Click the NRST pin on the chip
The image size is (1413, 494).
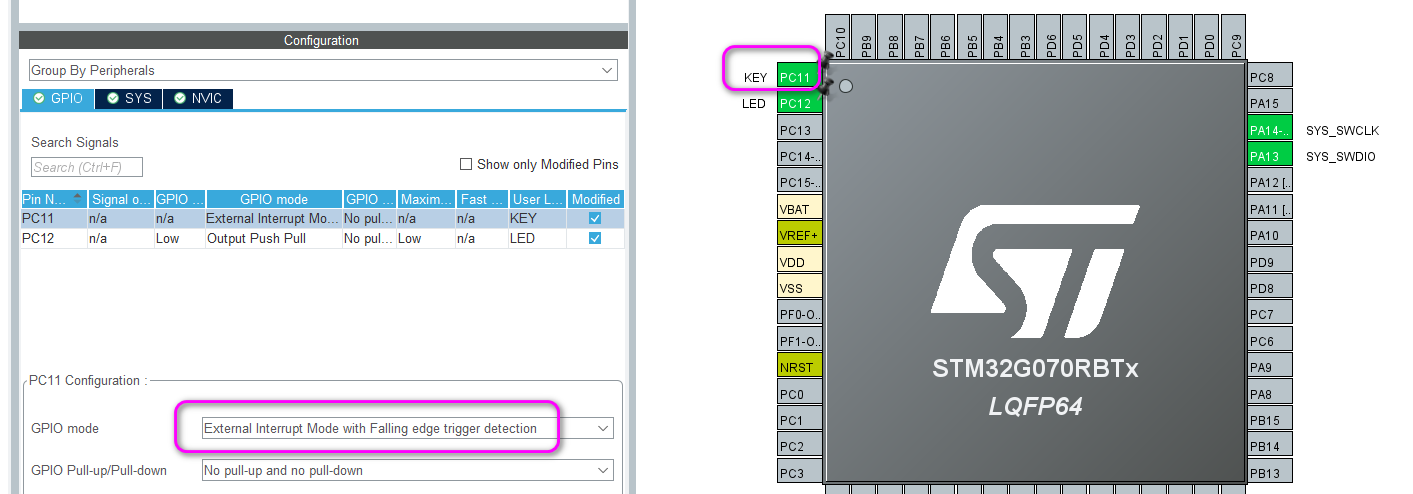pyautogui.click(x=799, y=367)
